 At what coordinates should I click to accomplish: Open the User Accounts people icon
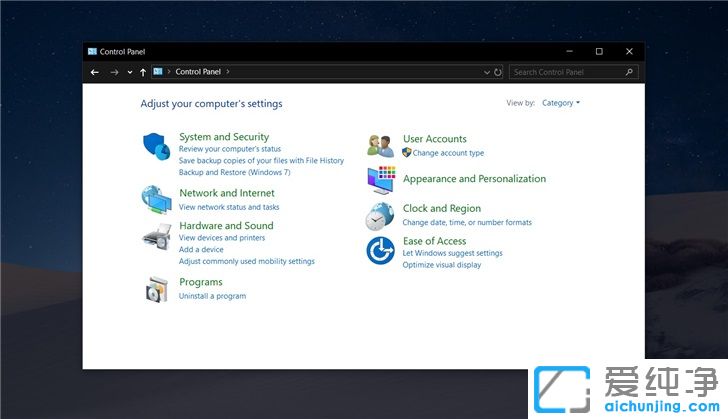[381, 146]
